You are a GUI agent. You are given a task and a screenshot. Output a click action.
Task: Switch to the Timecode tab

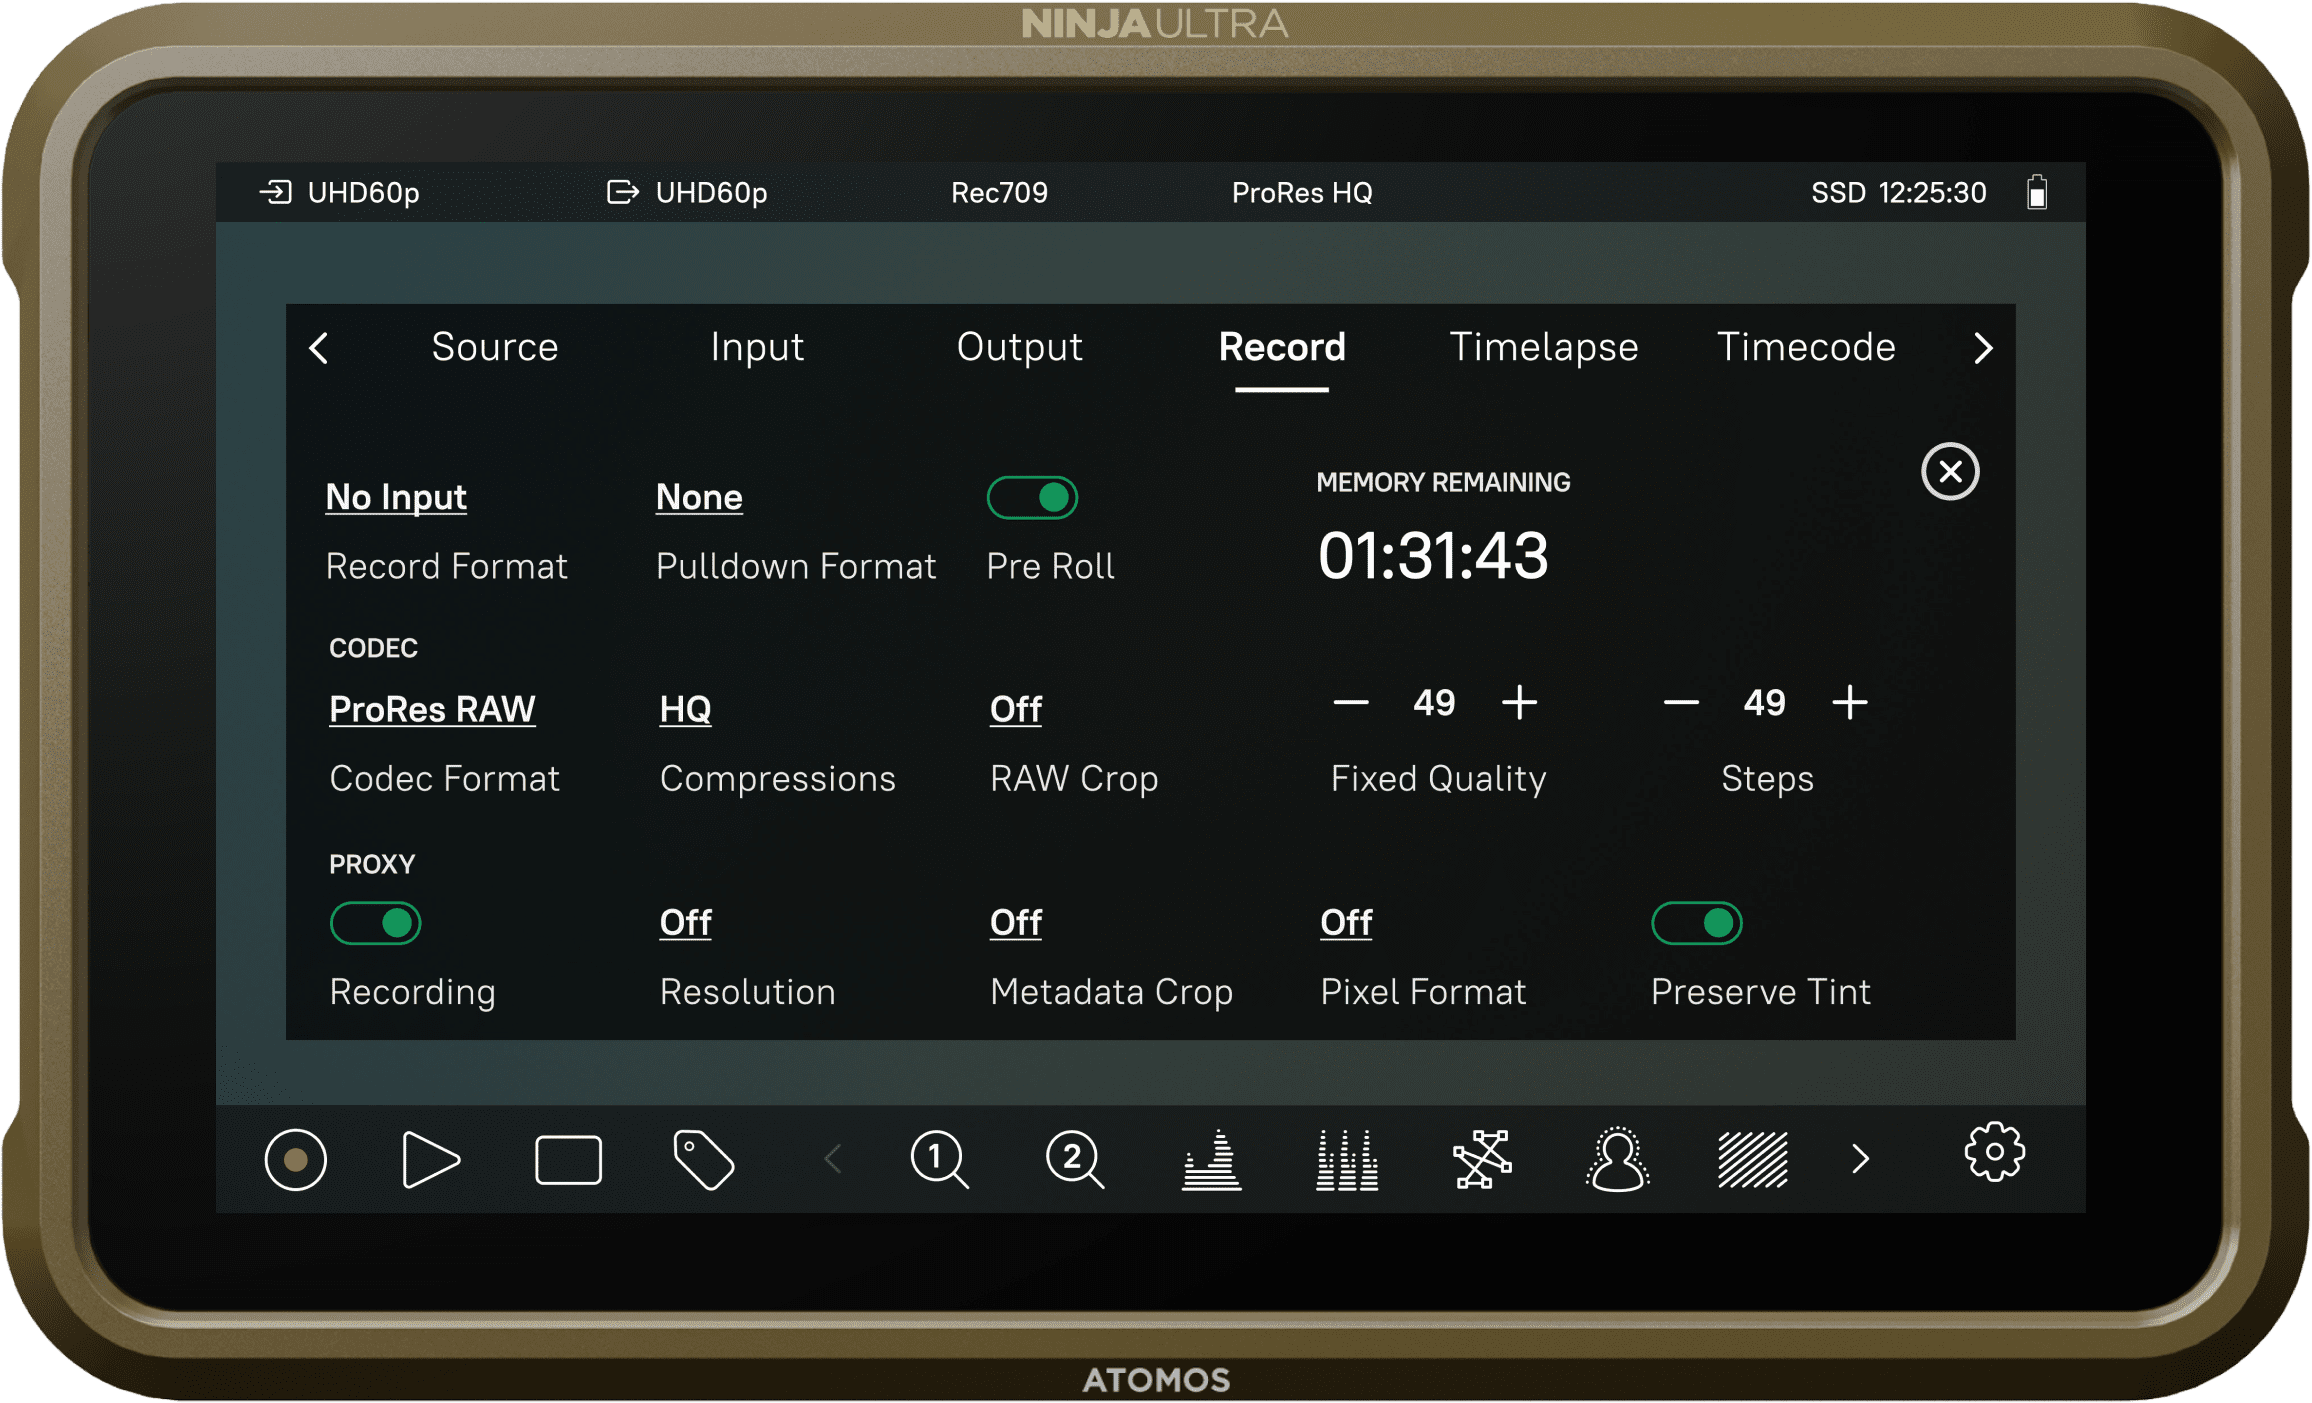pos(1806,347)
